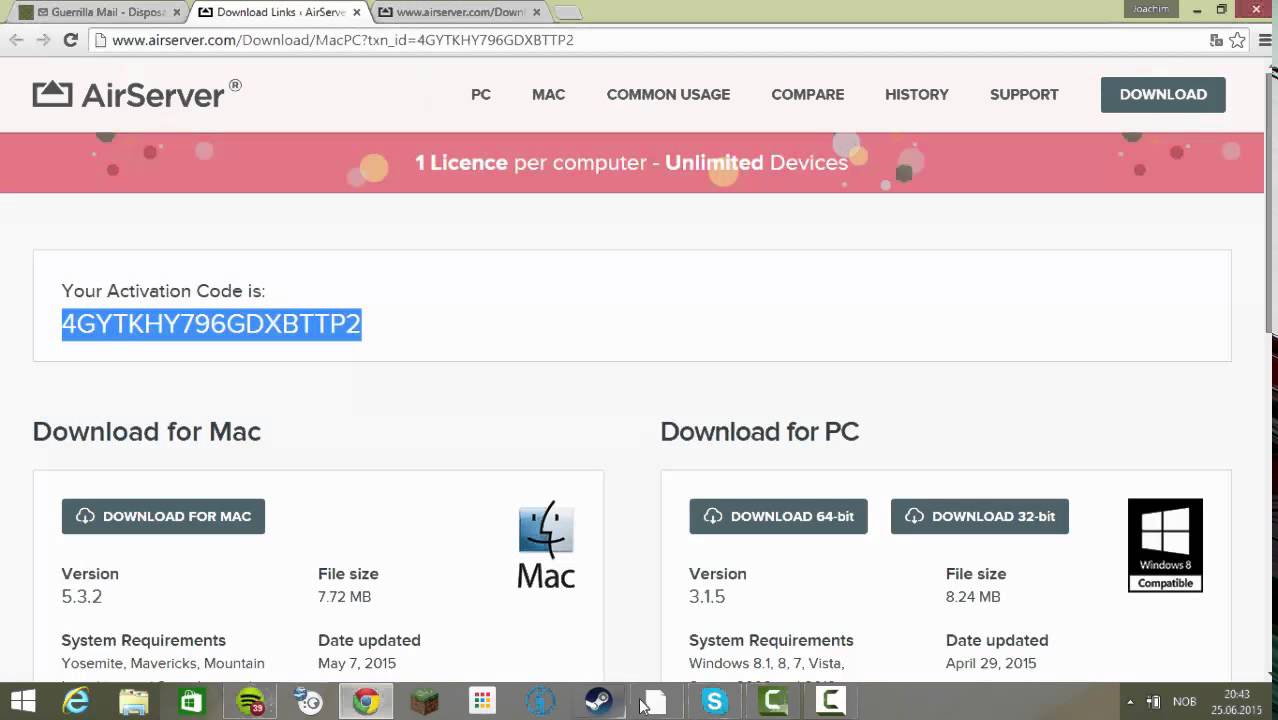
Task: Open the blank document icon in taskbar
Action: tap(656, 702)
